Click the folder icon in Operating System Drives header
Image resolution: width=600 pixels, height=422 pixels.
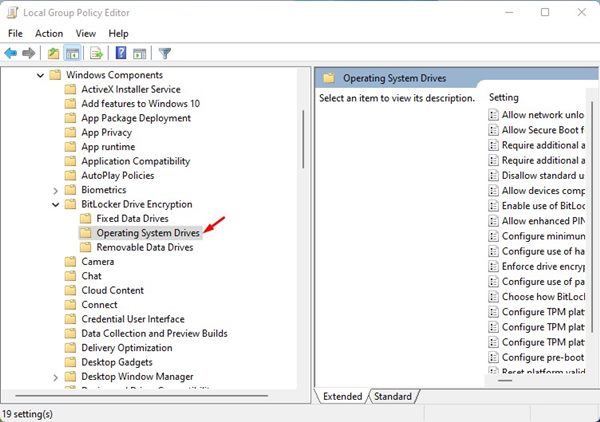[x=329, y=78]
